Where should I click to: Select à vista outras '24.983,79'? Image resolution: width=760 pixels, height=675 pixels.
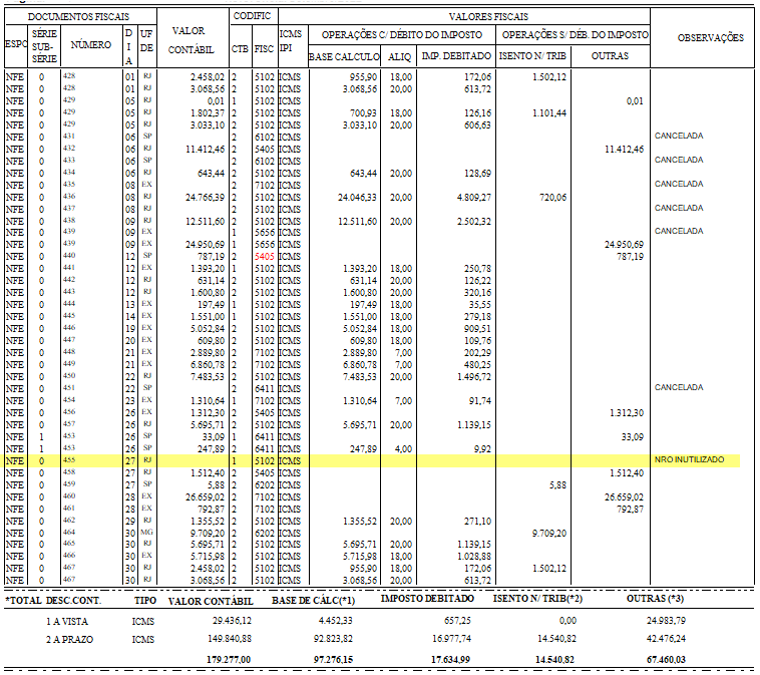pyautogui.click(x=666, y=621)
